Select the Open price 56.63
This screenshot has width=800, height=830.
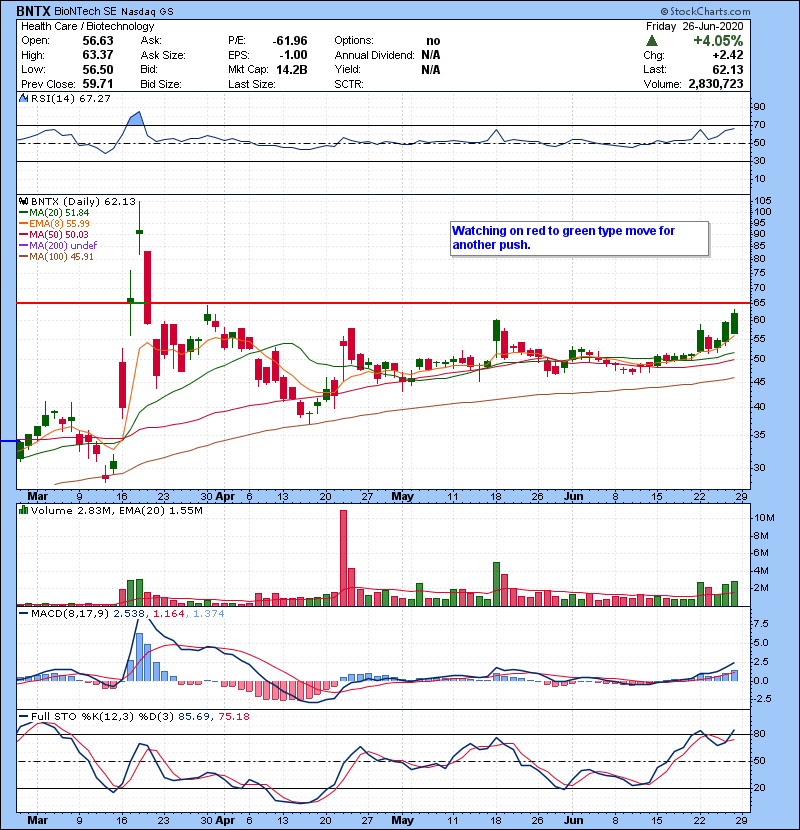pyautogui.click(x=98, y=41)
